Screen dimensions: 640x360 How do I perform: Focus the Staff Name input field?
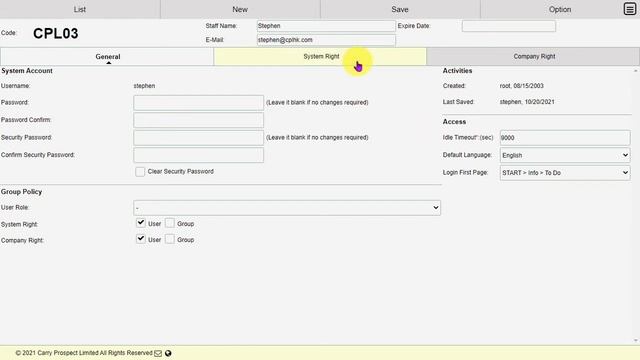pyautogui.click(x=326, y=26)
